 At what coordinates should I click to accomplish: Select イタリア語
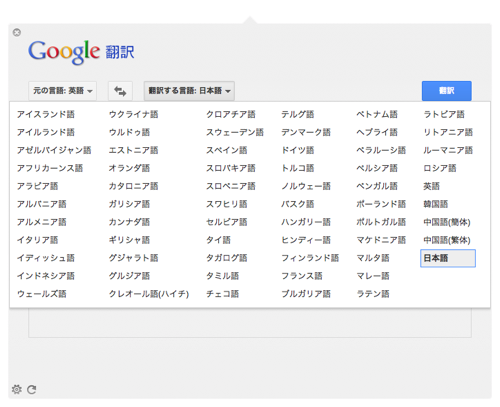pos(38,240)
